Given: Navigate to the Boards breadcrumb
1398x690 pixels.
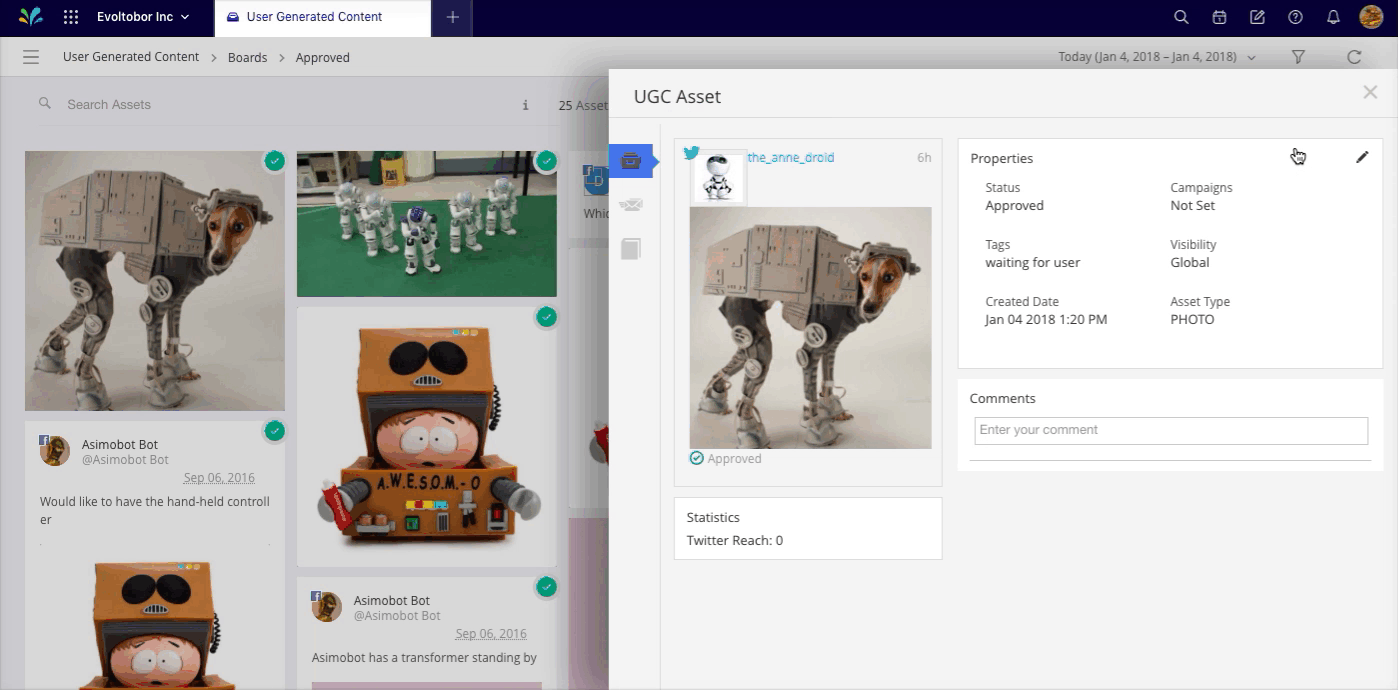Looking at the screenshot, I should point(247,58).
